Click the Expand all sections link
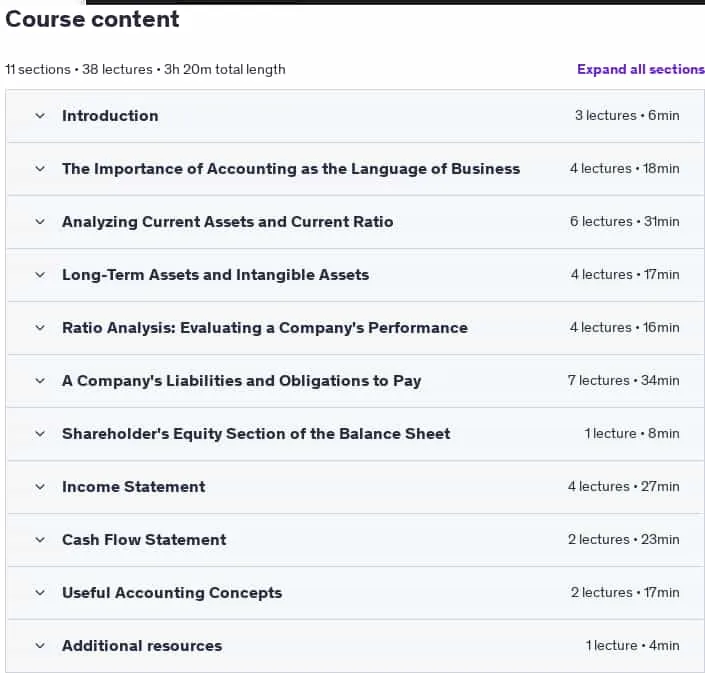Screen dimensions: 705x673 tap(641, 69)
